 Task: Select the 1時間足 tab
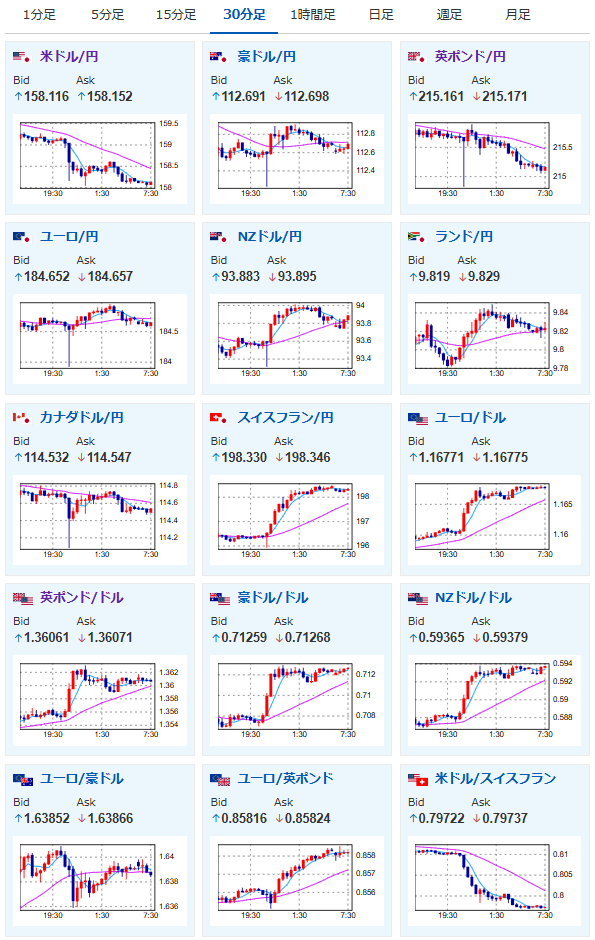pos(313,15)
